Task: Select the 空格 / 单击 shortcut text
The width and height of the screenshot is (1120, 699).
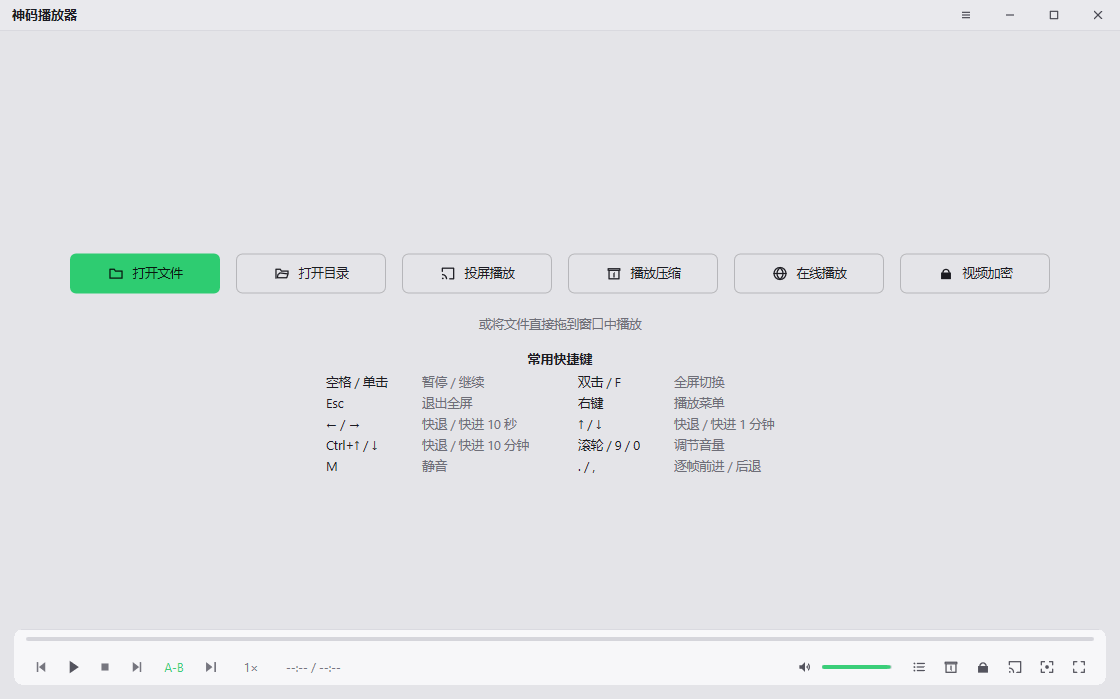Action: 356,383
